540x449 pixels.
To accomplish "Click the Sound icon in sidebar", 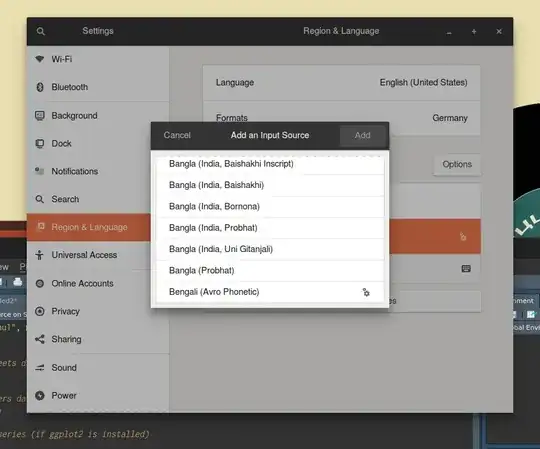I will point(40,367).
